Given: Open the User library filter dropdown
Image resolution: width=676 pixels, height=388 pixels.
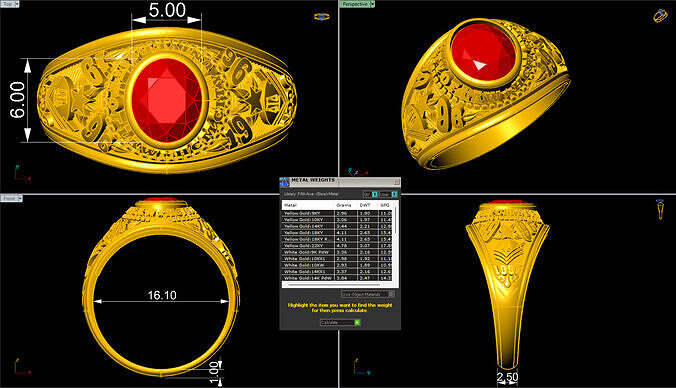Looking at the screenshot, I should pyautogui.click(x=388, y=194).
